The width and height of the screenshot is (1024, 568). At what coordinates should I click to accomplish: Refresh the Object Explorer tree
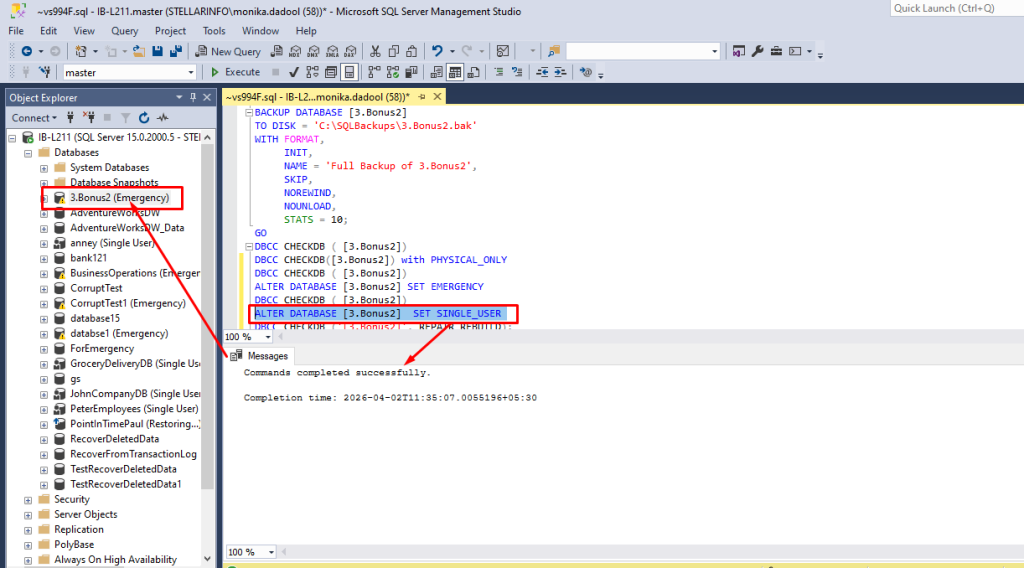pyautogui.click(x=144, y=118)
